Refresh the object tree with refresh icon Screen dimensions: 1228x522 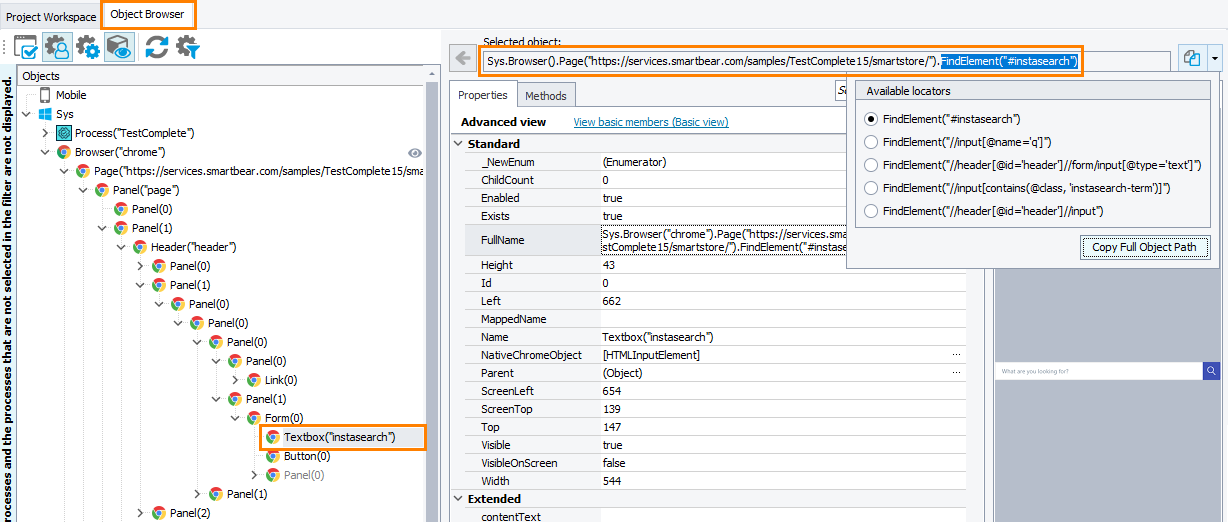[x=156, y=47]
